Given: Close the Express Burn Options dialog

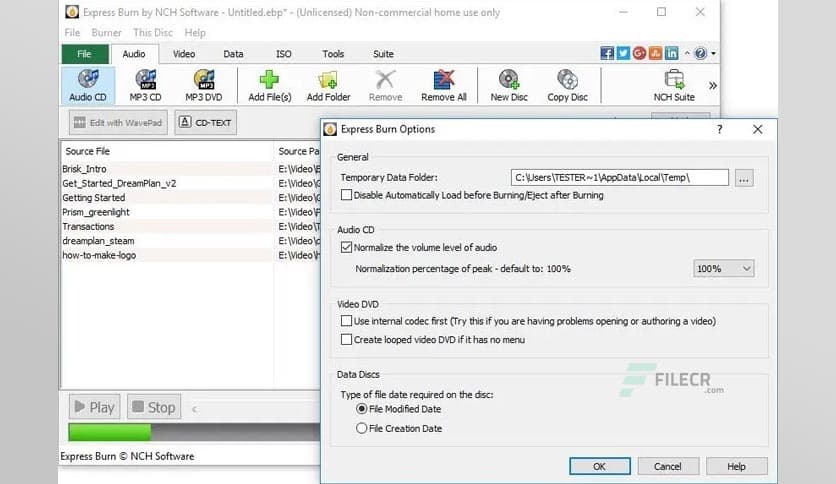Looking at the screenshot, I should (757, 130).
